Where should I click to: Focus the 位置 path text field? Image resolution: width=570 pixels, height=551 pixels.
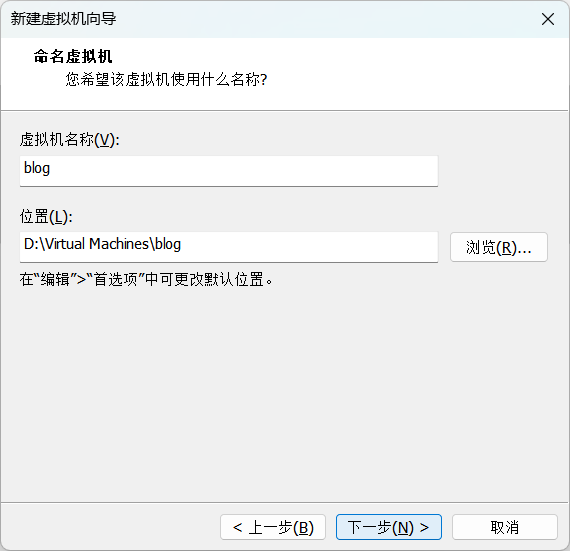point(229,247)
